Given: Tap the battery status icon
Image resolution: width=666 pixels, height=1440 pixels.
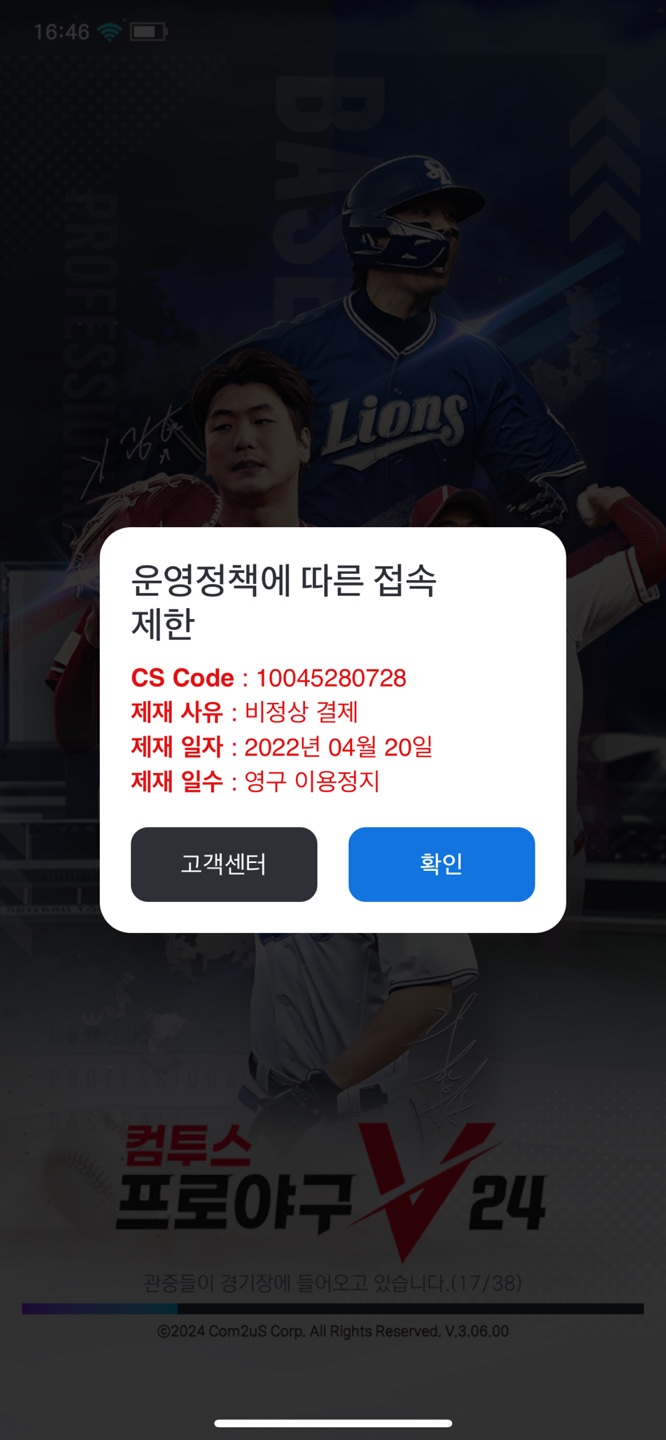Looking at the screenshot, I should point(148,32).
